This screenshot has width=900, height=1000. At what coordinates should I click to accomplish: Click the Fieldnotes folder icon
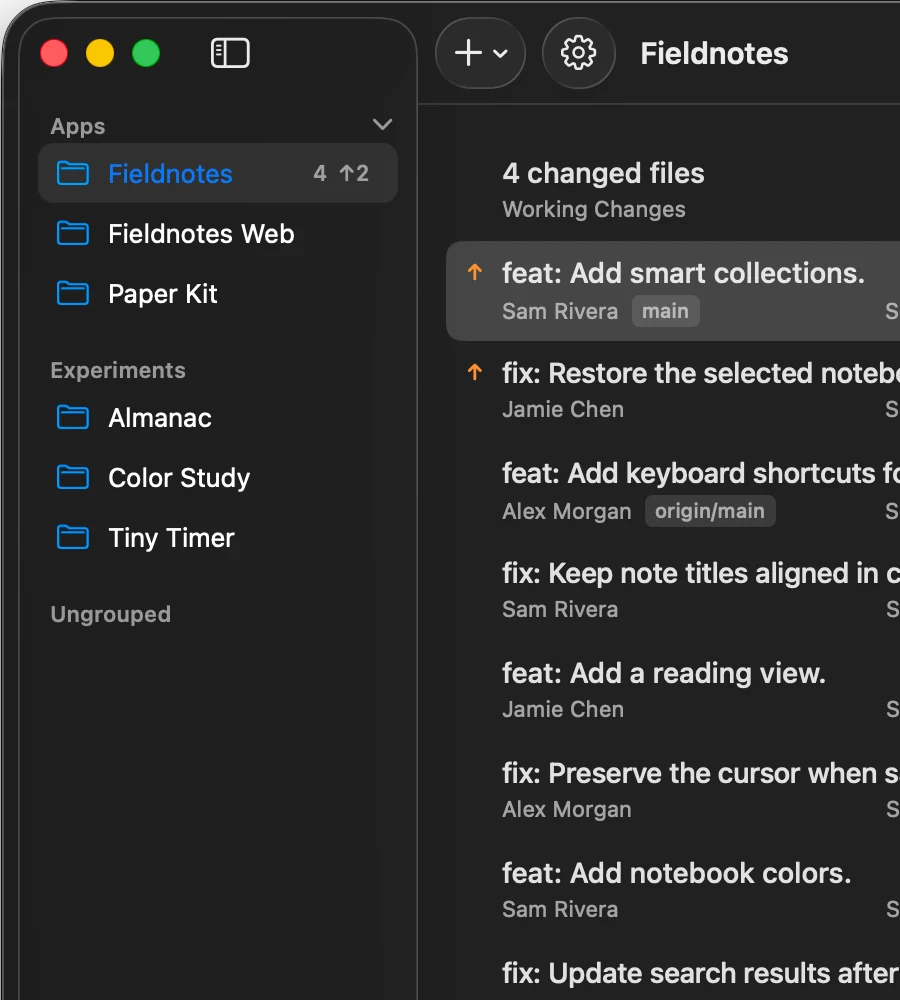click(x=73, y=173)
